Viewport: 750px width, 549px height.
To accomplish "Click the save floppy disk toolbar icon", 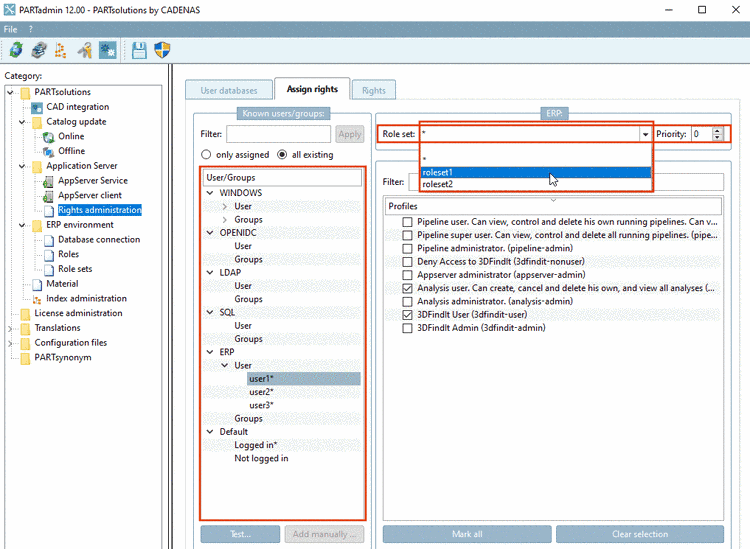I will click(x=139, y=50).
